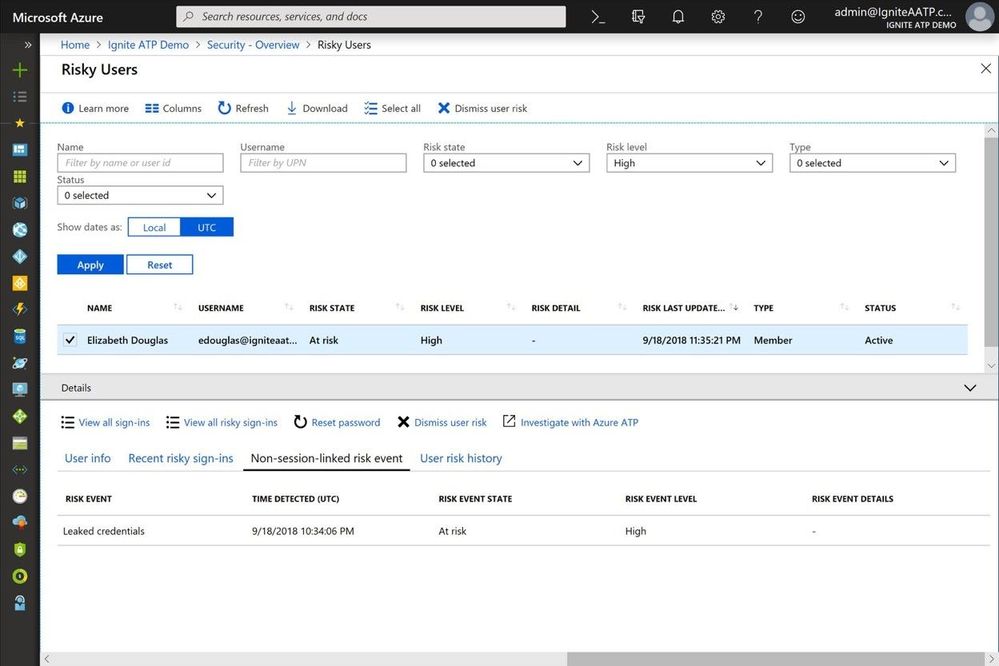Expand the Risk state dropdown

(506, 163)
